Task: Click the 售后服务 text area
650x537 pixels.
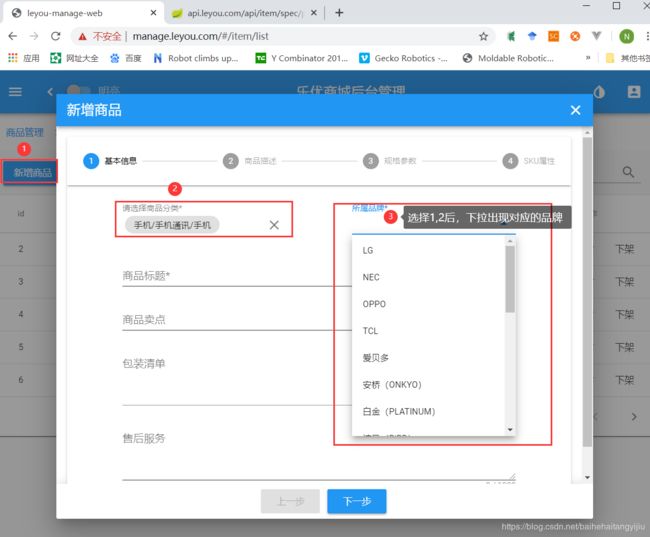Action: pos(319,454)
